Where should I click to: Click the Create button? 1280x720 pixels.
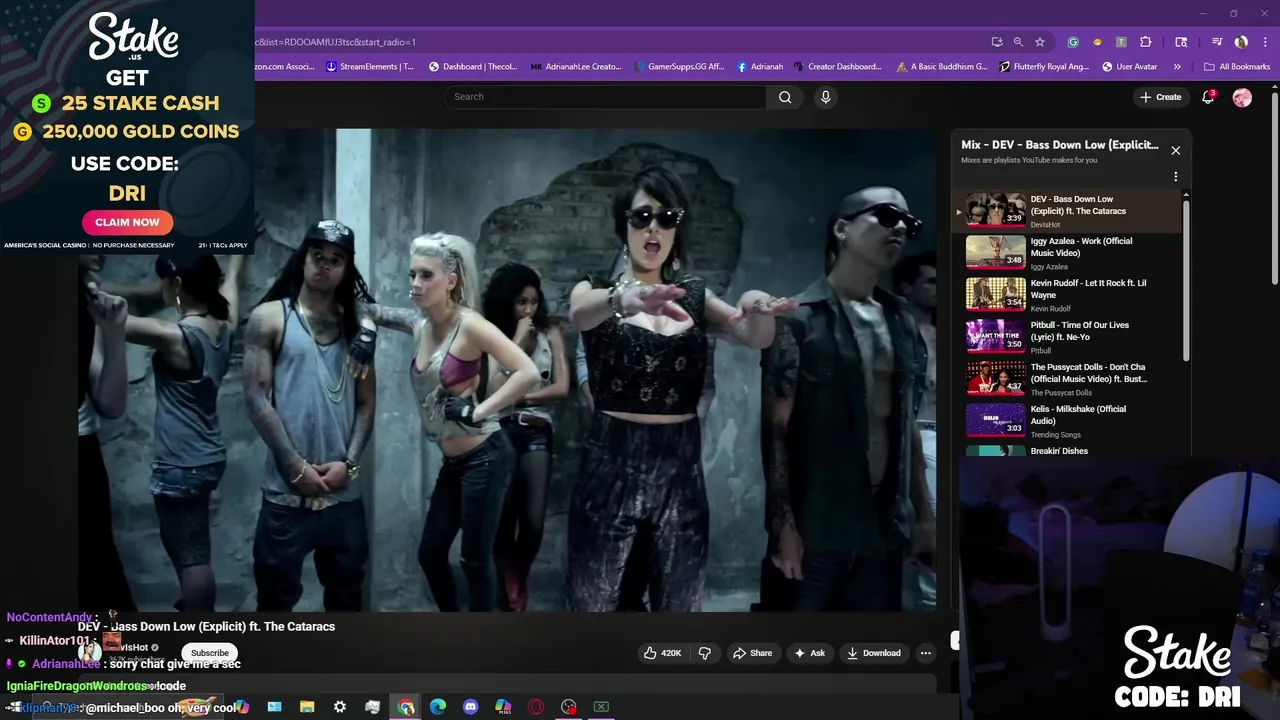pyautogui.click(x=1160, y=97)
